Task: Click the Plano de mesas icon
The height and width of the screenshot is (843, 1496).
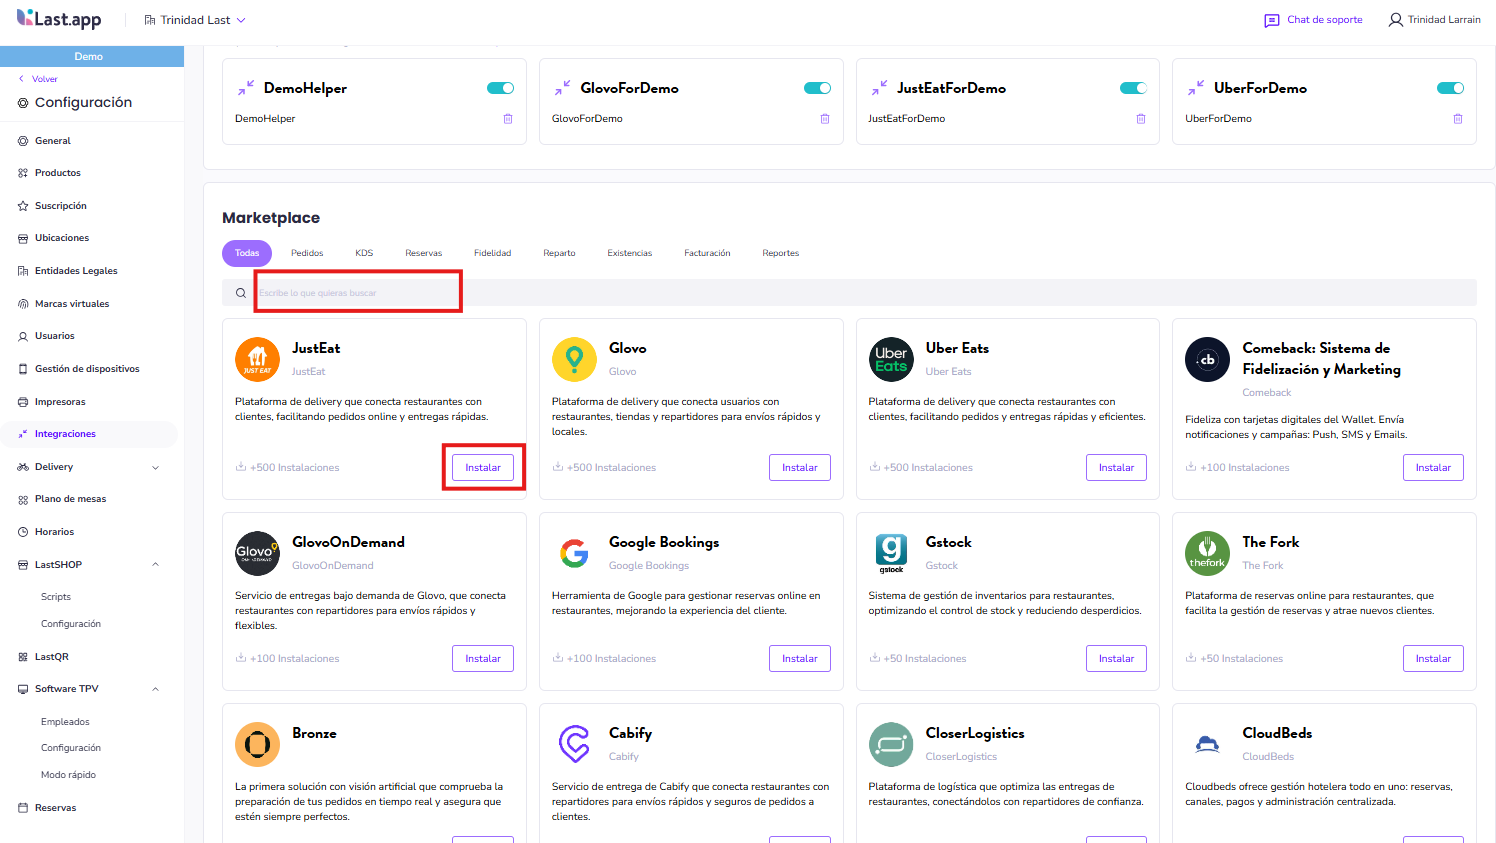Action: point(23,499)
